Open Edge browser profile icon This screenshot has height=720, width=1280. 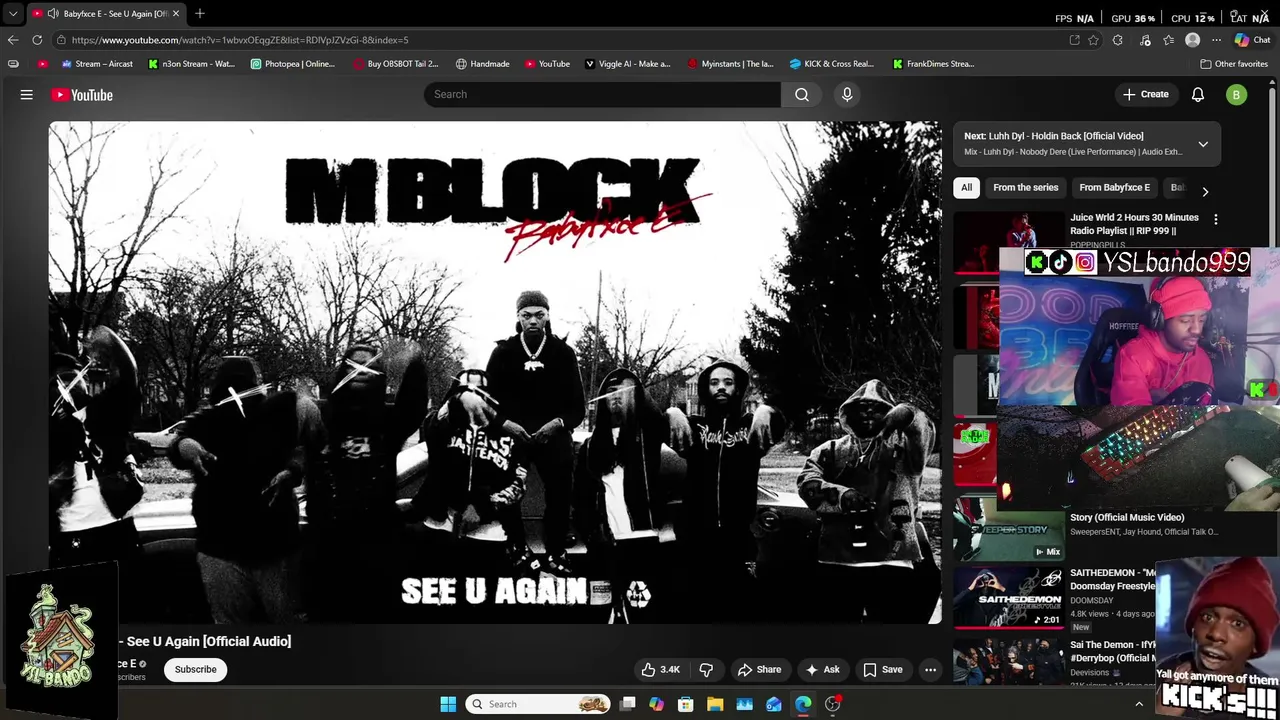point(1192,40)
